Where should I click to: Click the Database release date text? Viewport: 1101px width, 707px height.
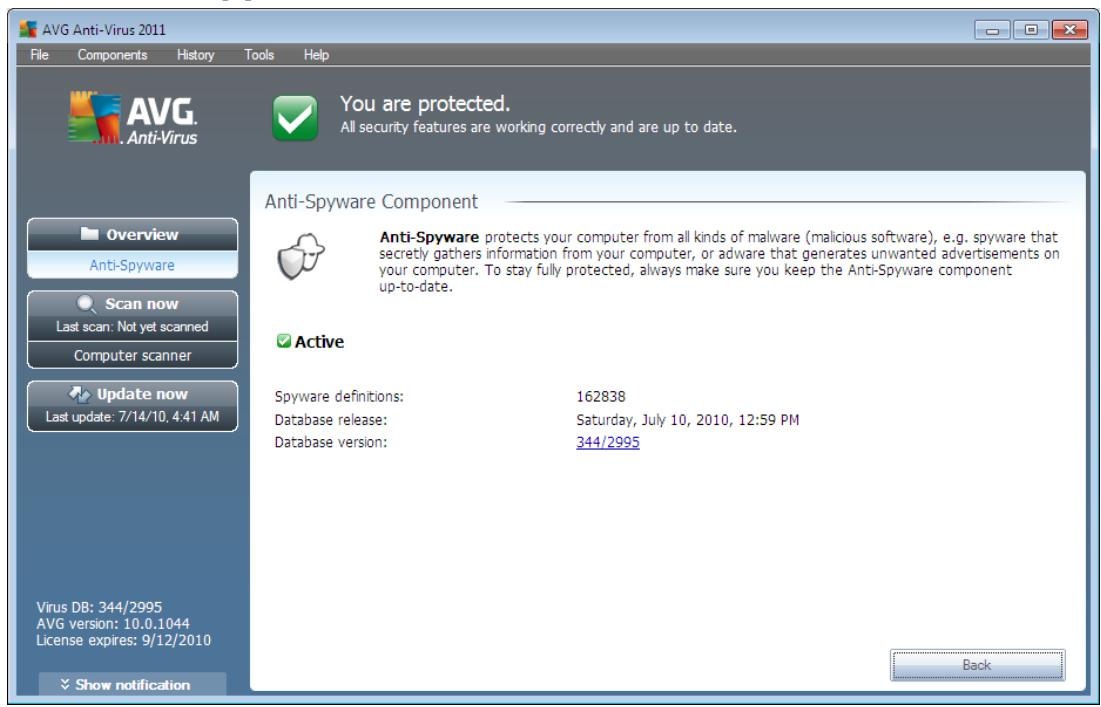pyautogui.click(x=687, y=420)
